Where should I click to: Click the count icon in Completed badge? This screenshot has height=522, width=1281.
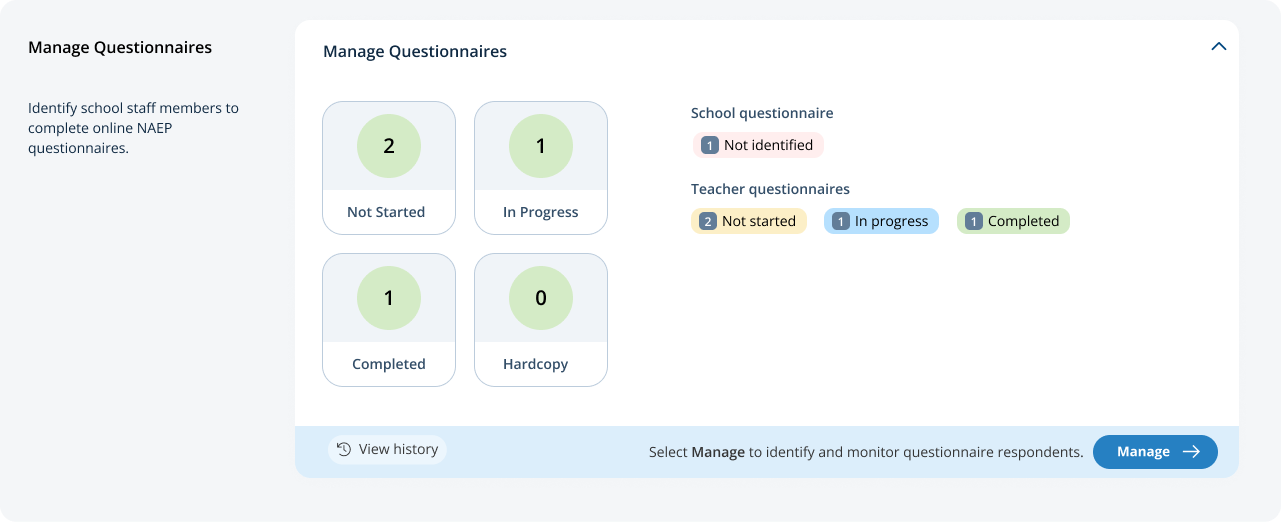click(x=974, y=221)
